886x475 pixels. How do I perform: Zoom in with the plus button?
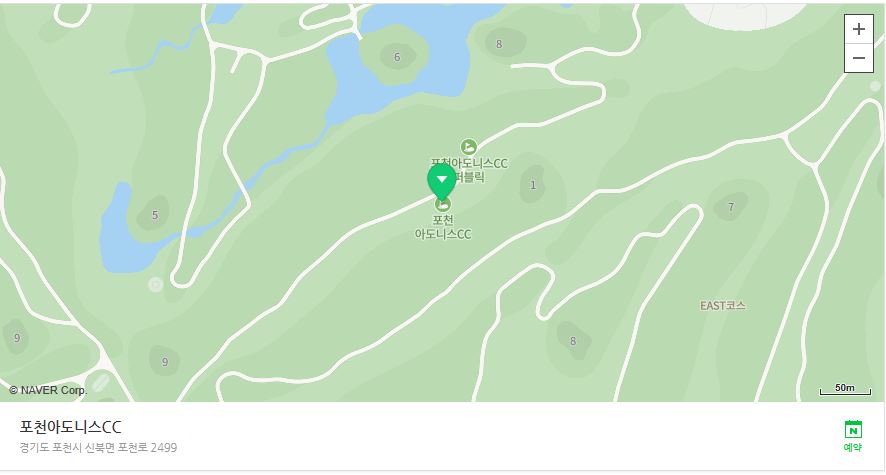(858, 29)
